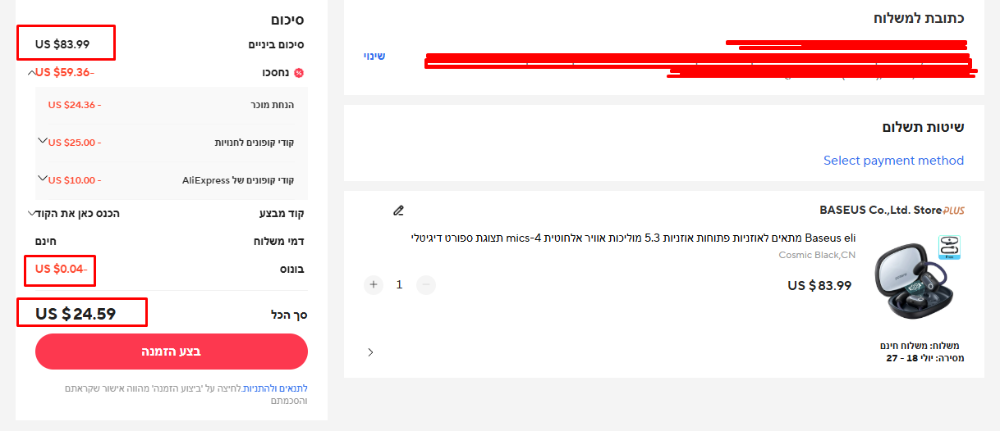
Task: Collapse the US $59.36 savings breakdown
Action: pos(31,73)
